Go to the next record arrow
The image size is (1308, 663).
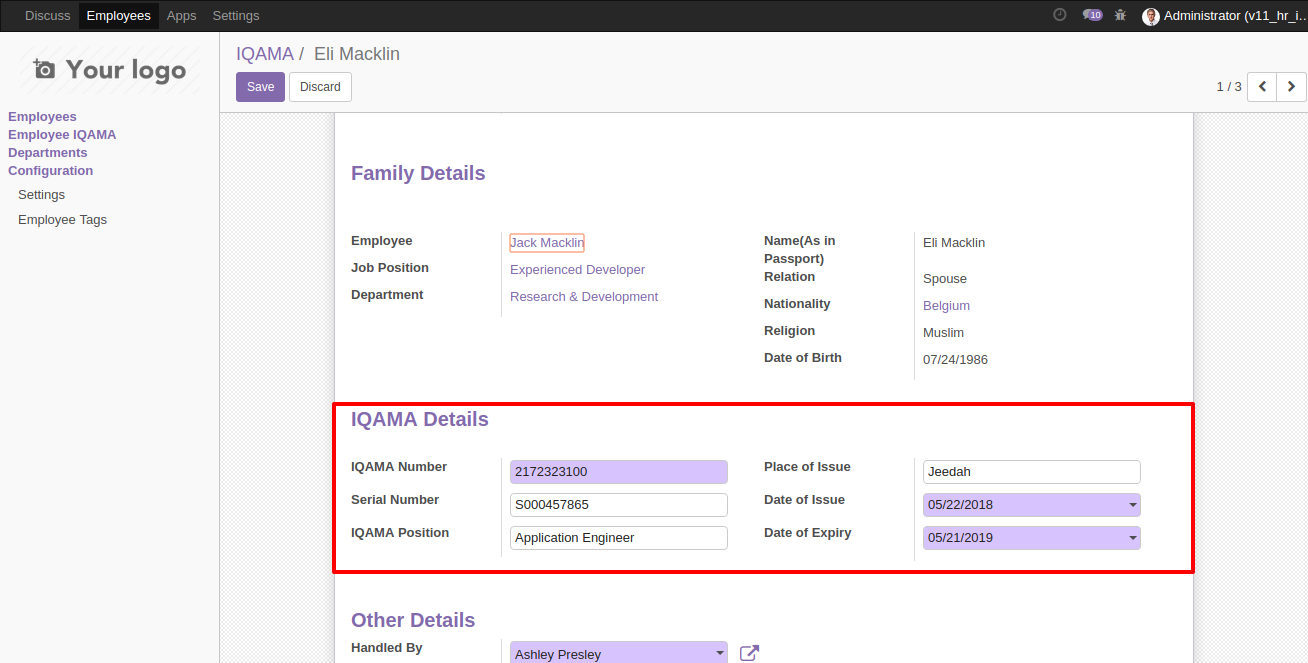(1291, 87)
